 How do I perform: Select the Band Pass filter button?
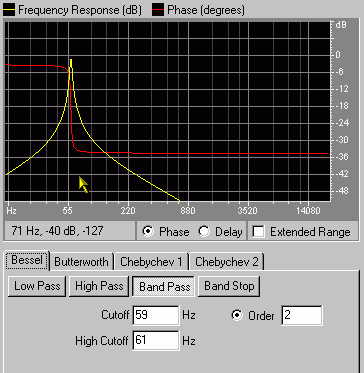(163, 286)
